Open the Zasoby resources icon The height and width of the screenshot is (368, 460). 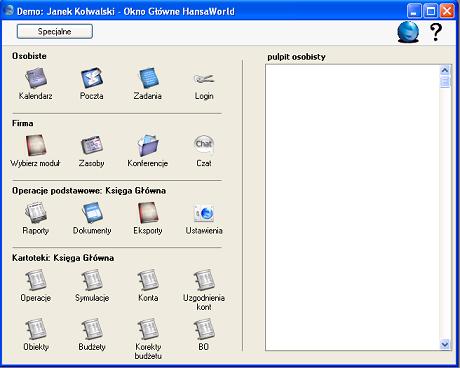[x=92, y=145]
